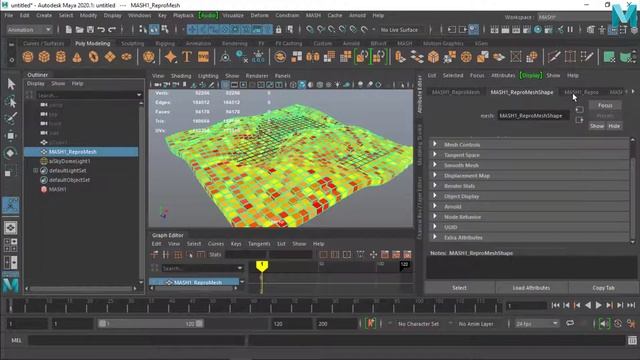Click the SVG import shelf icon
Screen dimensions: 640x360
(x=203, y=57)
